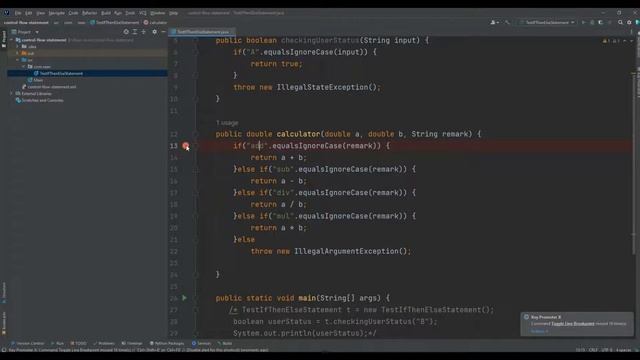Click the 1 usage hint above calculator
Image resolution: width=640 pixels, height=360 pixels.
pyautogui.click(x=227, y=122)
